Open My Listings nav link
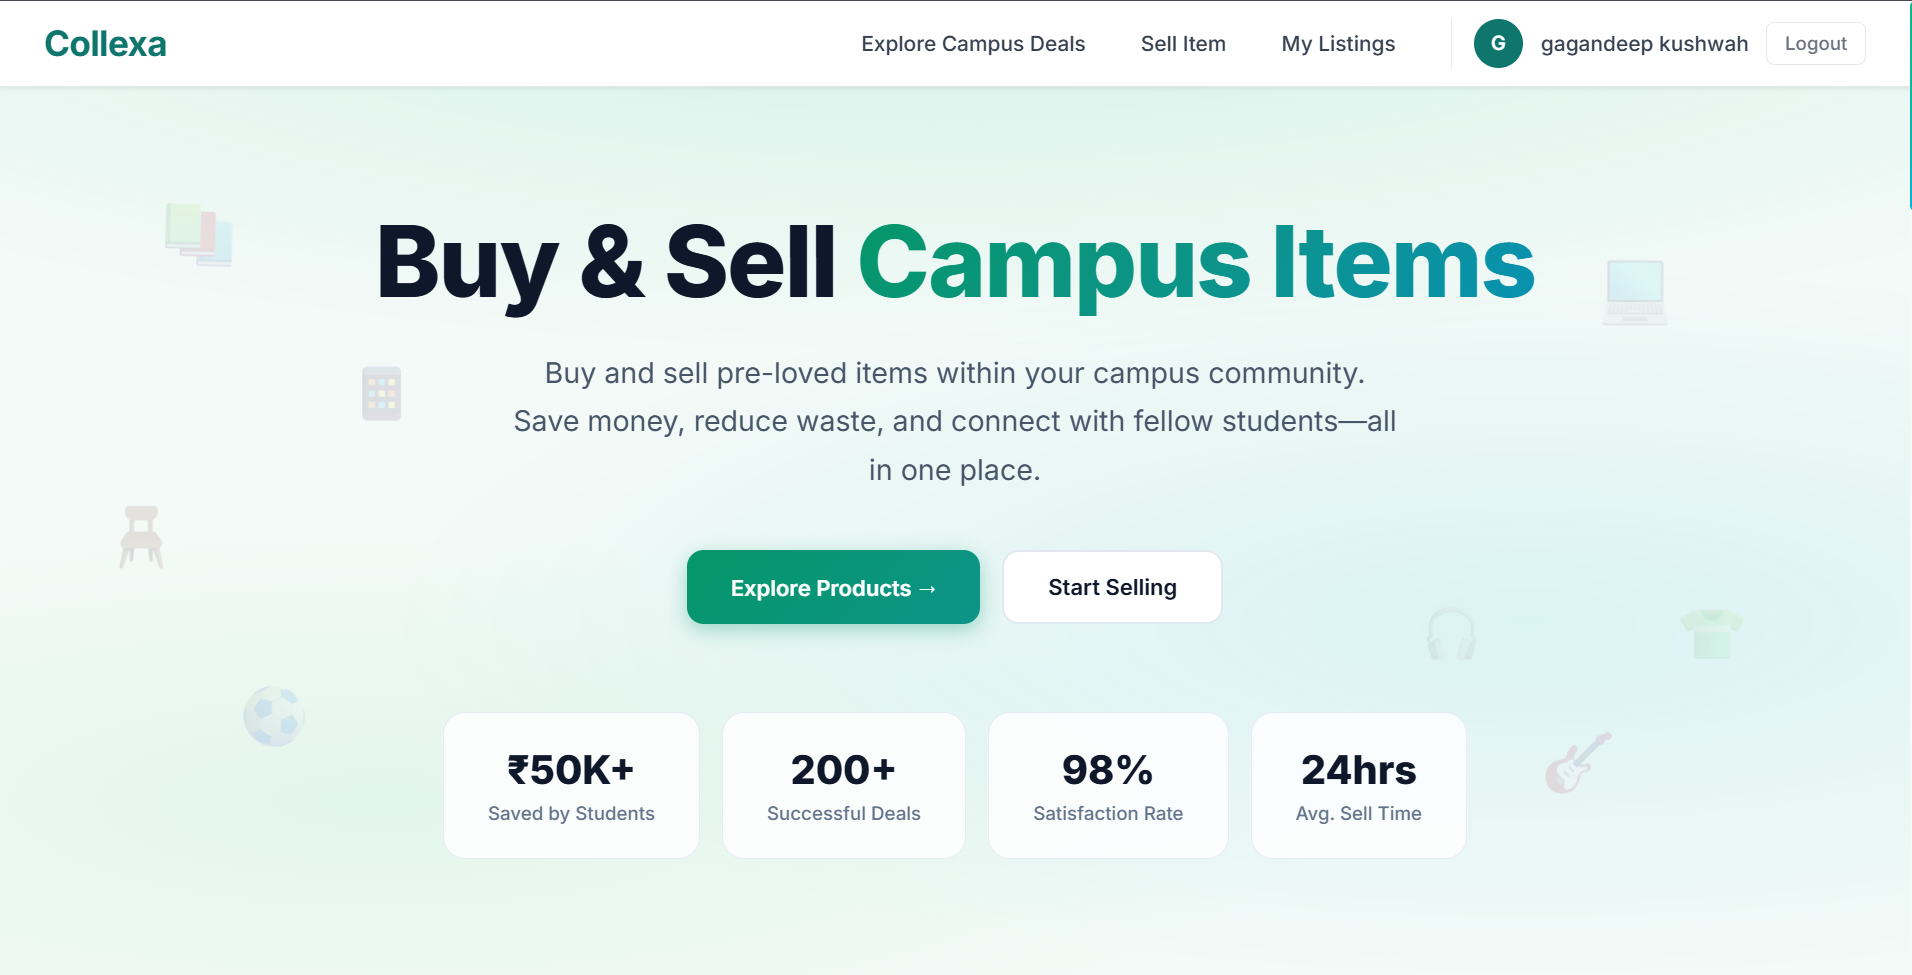The width and height of the screenshot is (1912, 975). [x=1338, y=44]
